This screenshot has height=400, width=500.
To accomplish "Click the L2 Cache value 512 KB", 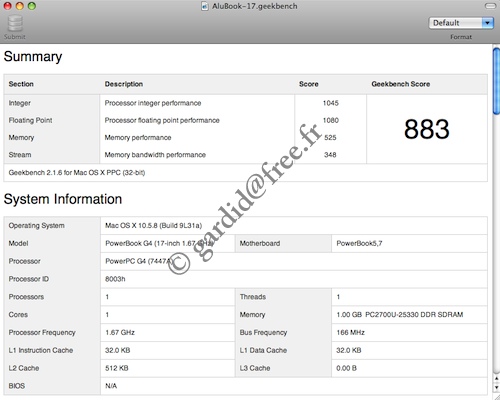I will 117,368.
